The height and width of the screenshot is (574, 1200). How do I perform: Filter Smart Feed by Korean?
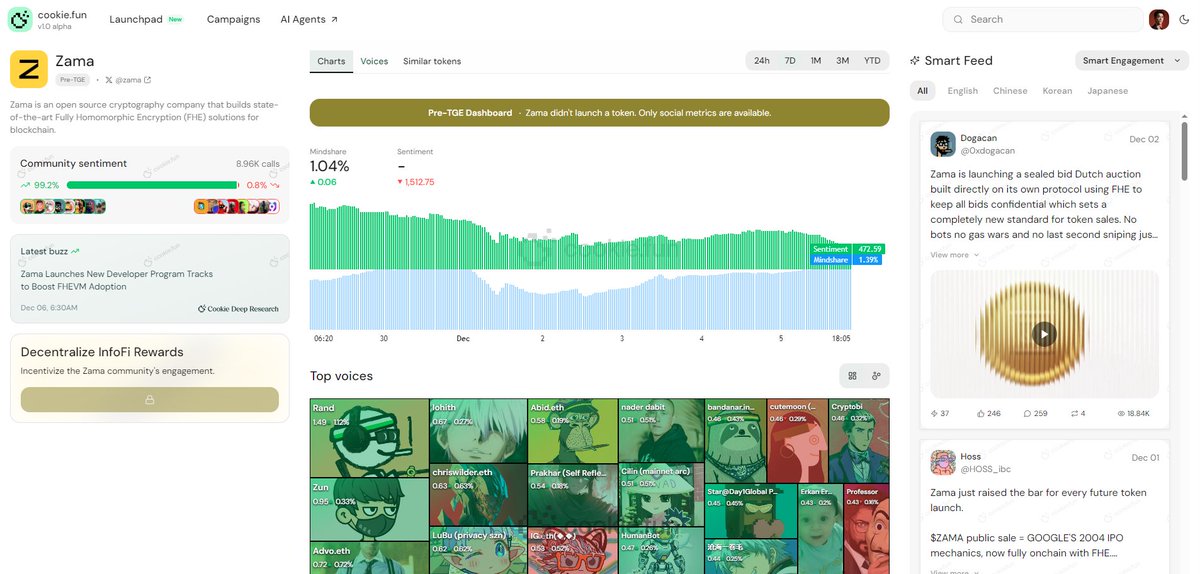[1057, 91]
